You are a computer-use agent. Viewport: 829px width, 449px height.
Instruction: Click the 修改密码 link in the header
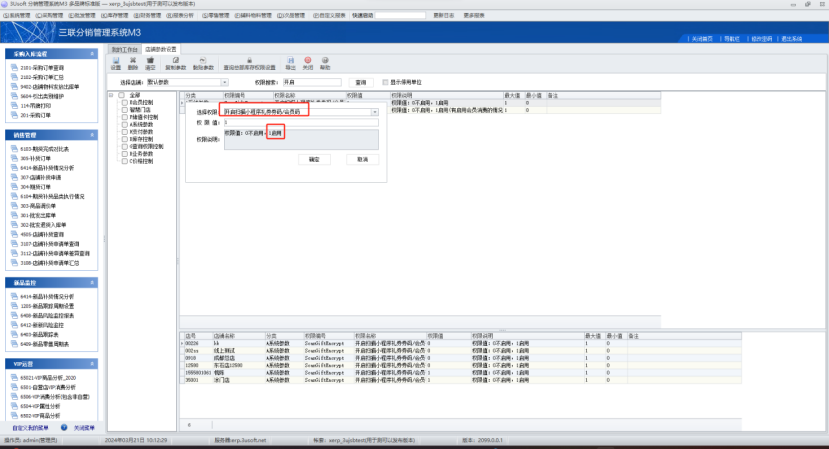click(762, 39)
